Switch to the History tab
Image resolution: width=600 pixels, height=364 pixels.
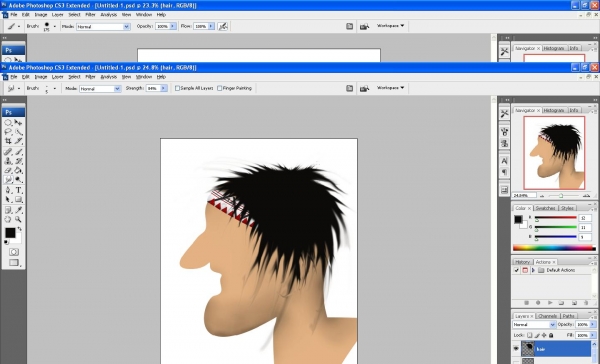coord(522,262)
